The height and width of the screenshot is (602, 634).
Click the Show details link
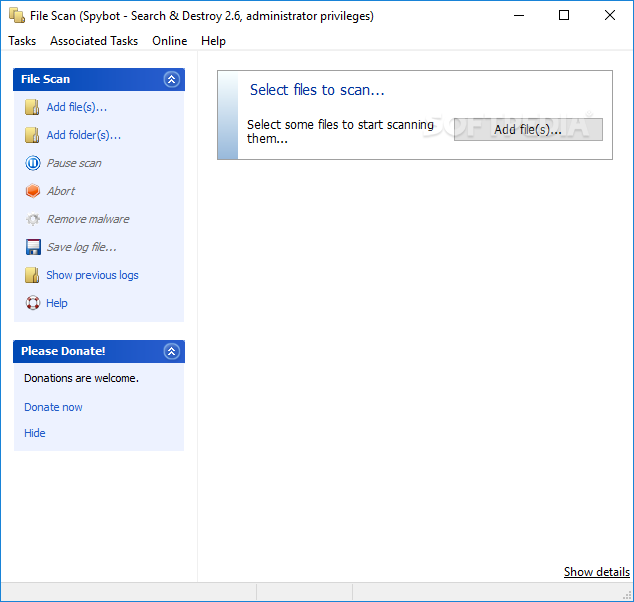(596, 572)
